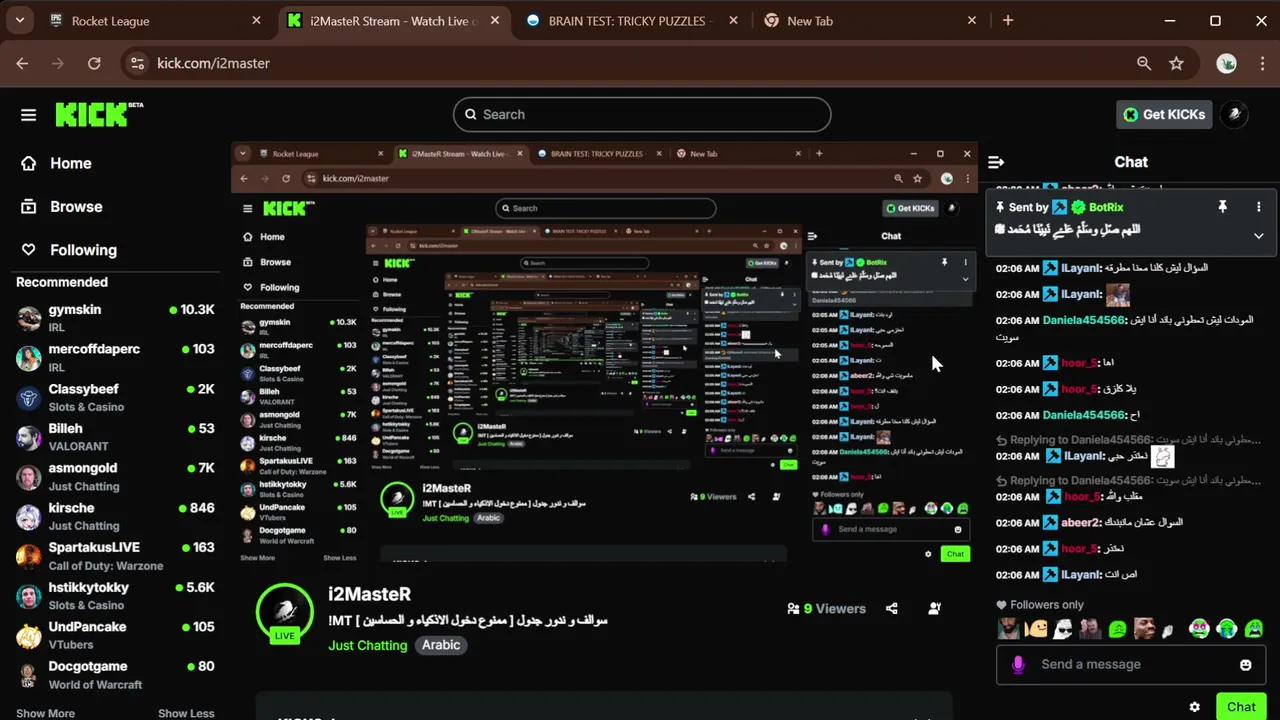Collapse the chat panel using the arrow icon
Screen dimensions: 1280x720
point(996,162)
